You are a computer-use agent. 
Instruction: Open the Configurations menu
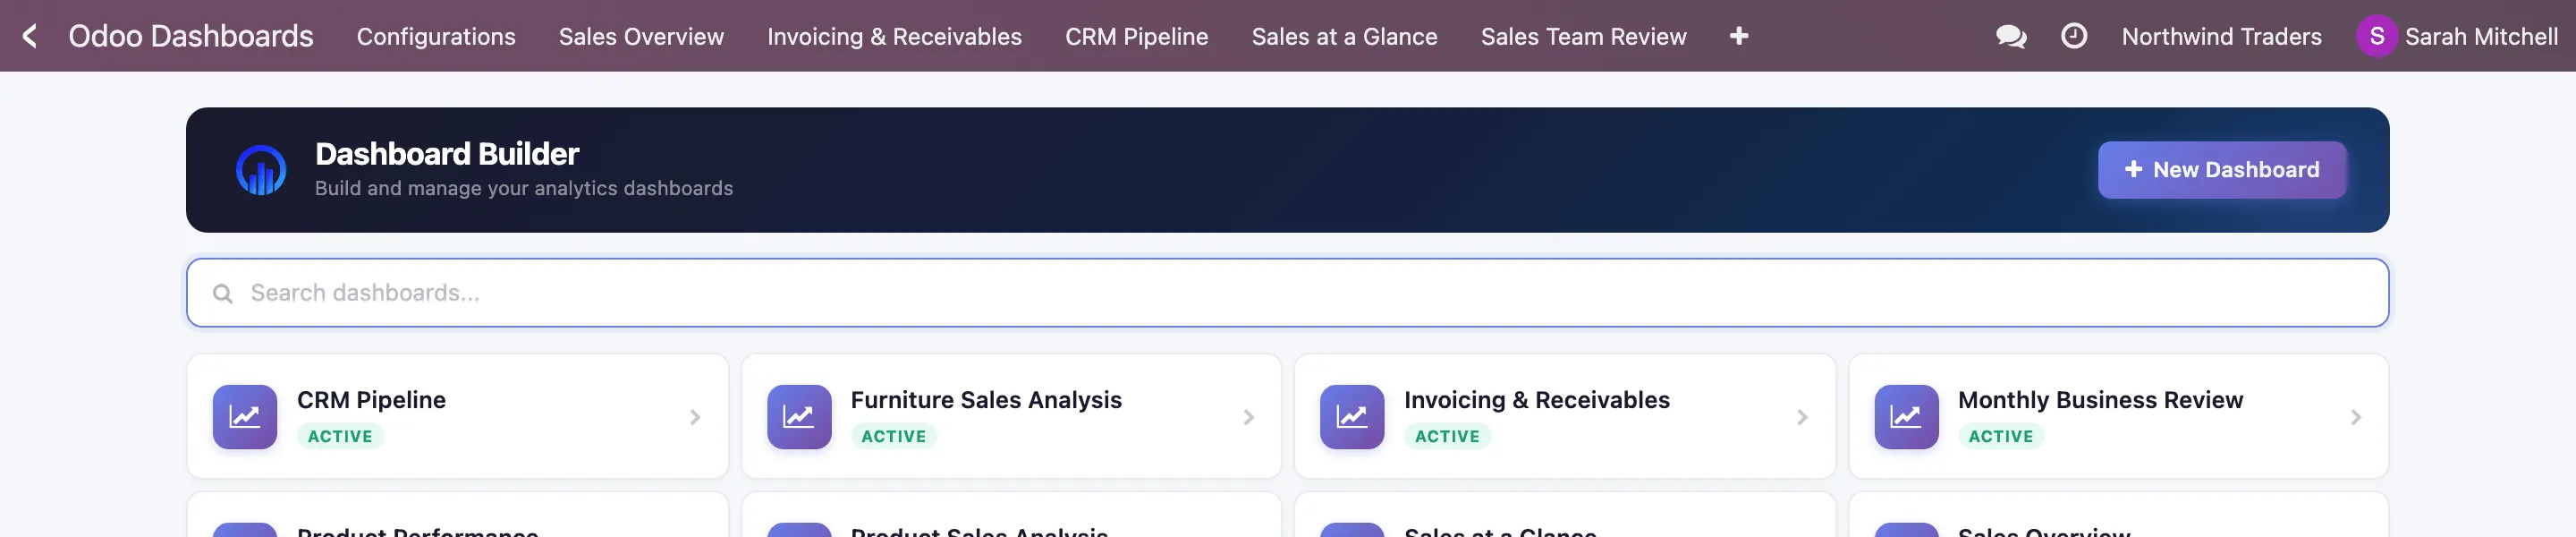(436, 36)
